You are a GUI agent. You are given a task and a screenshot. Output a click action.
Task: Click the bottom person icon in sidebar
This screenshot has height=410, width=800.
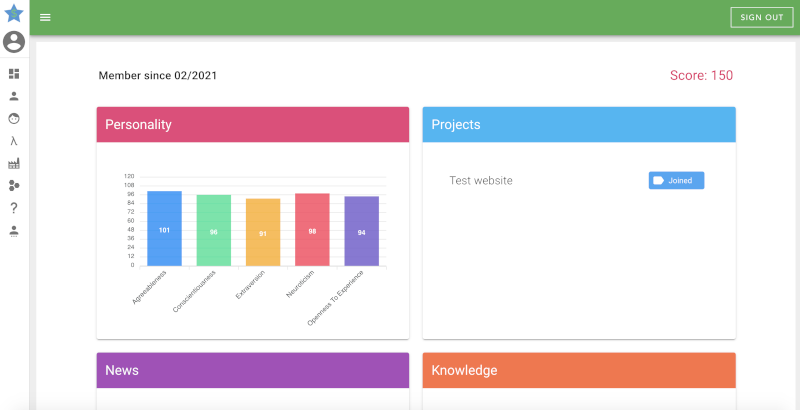pos(14,230)
